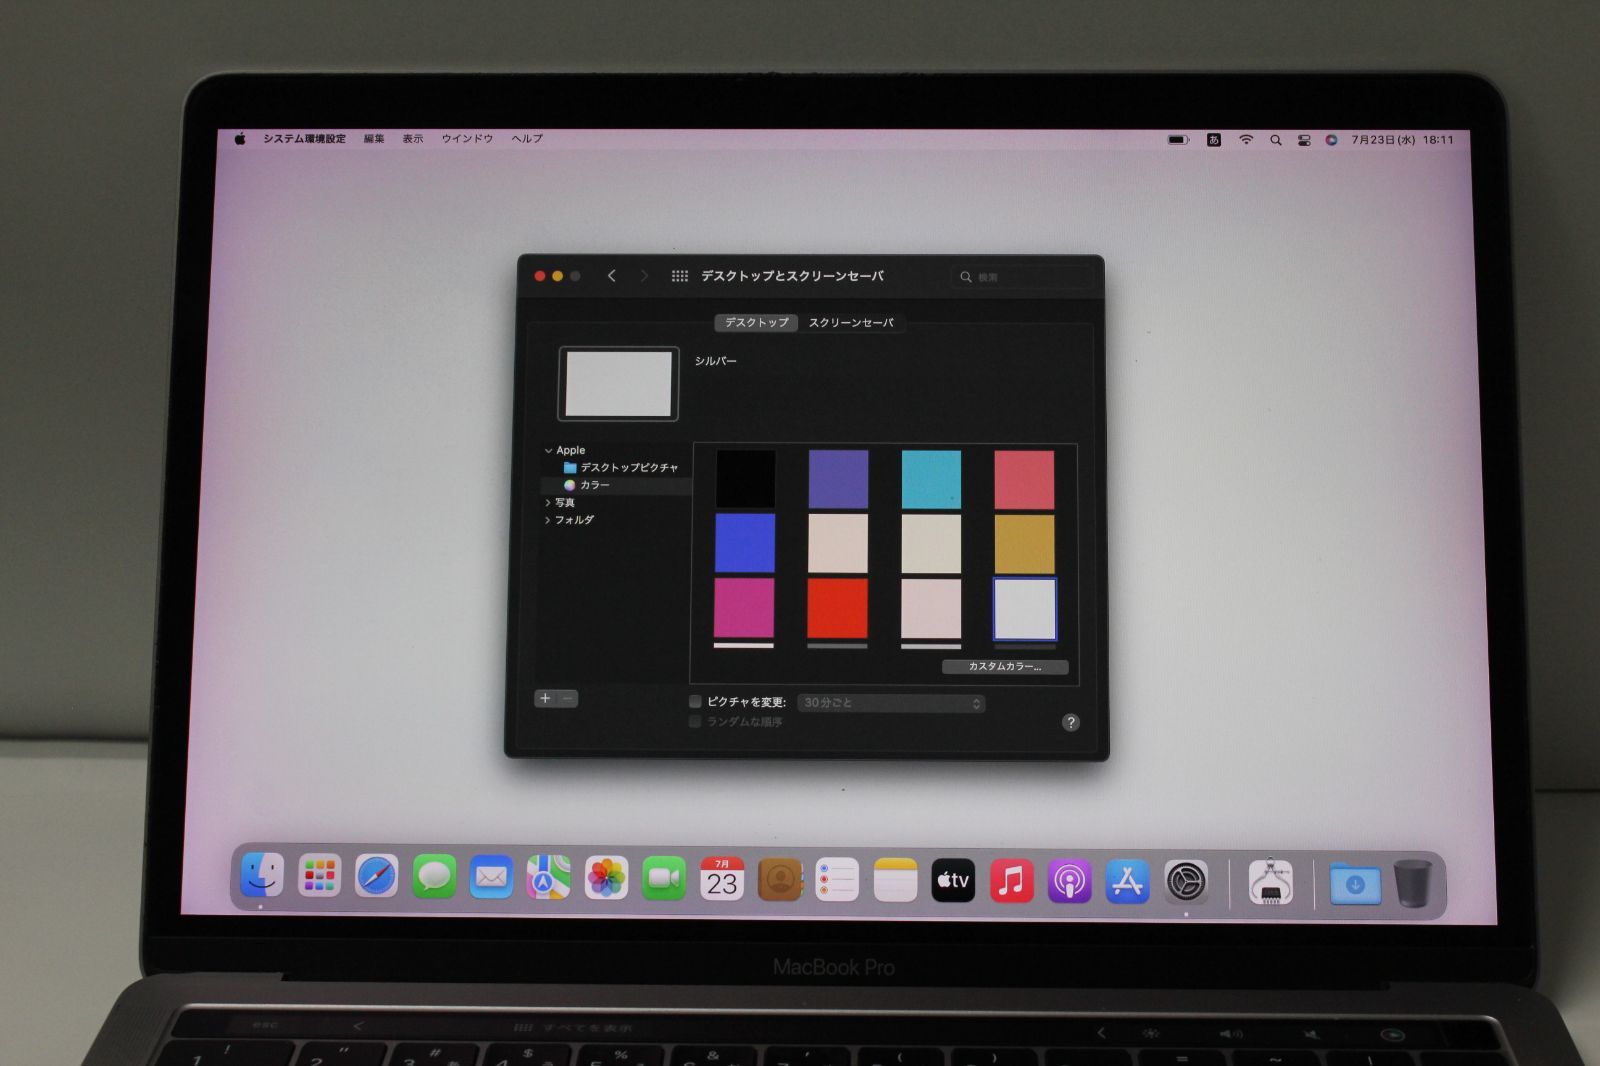1600x1066 pixels.
Task: Open Notes app in Dock
Action: tap(895, 880)
